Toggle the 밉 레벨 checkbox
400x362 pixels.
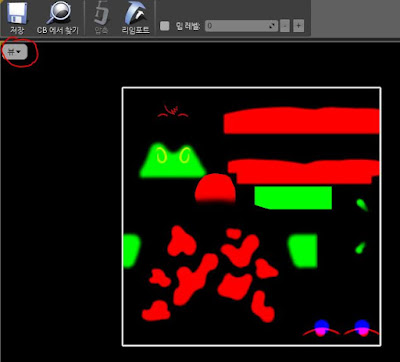click(165, 26)
